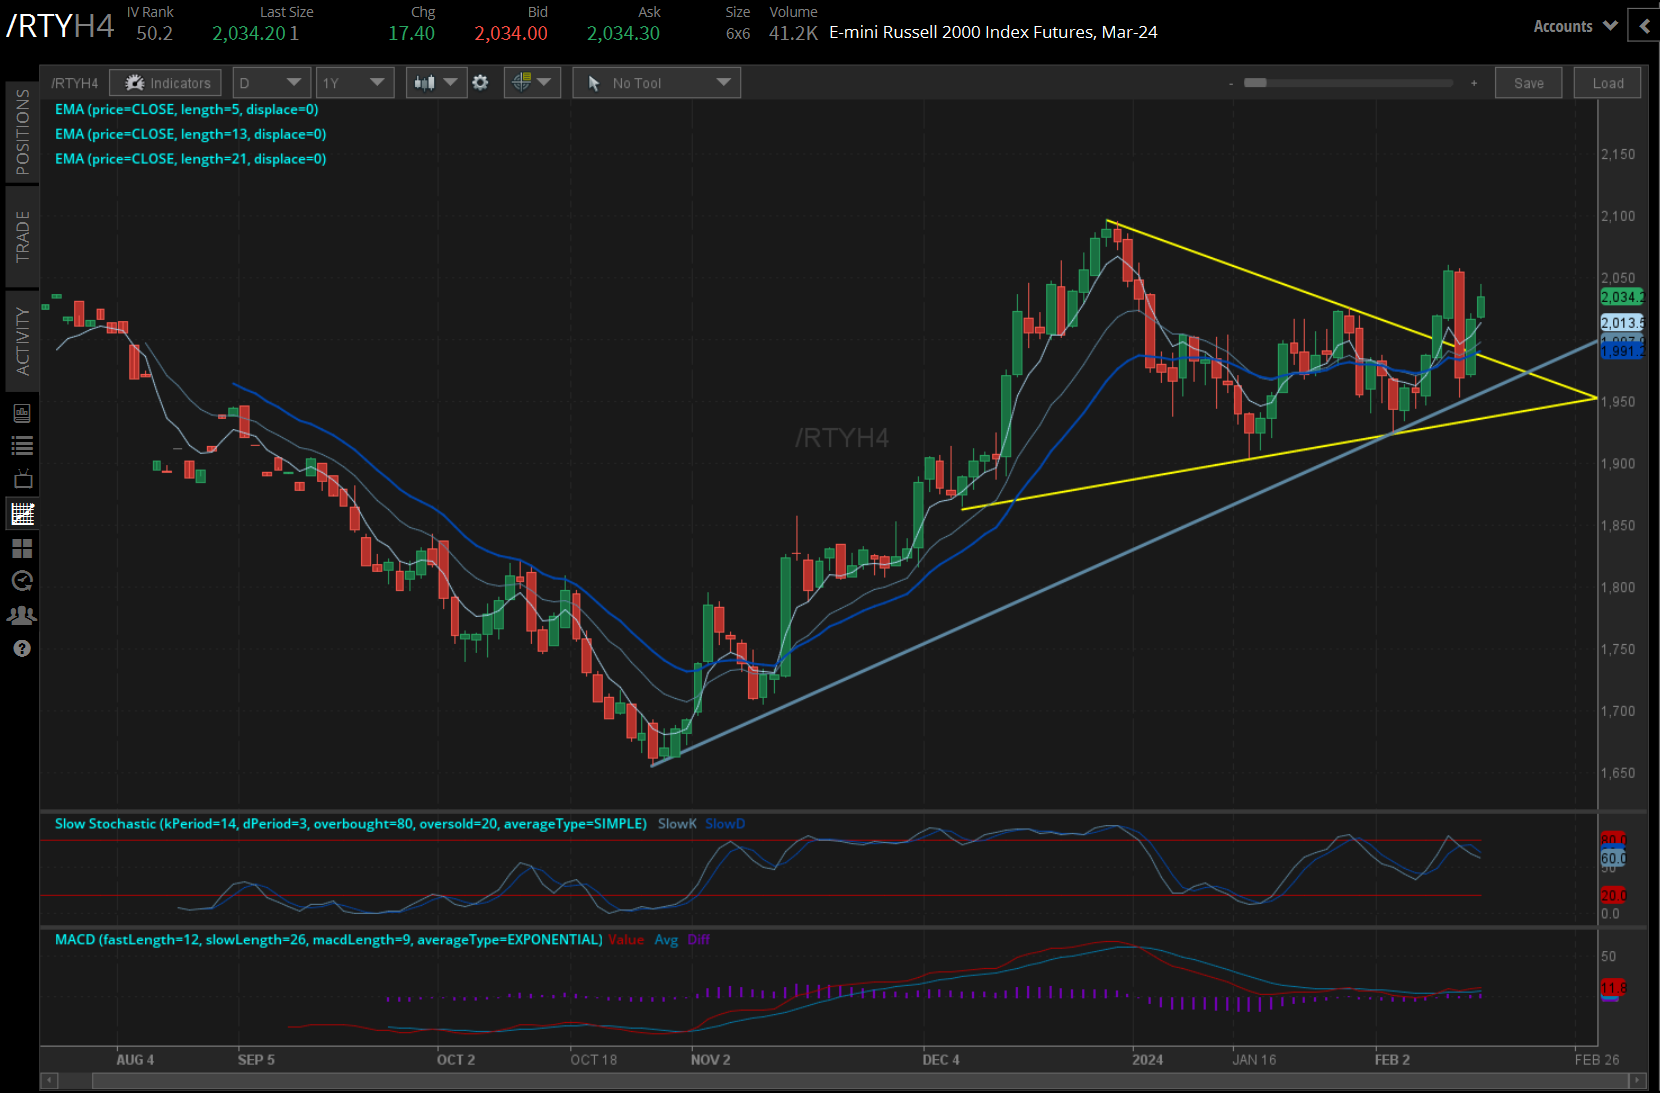Open the TV media icon
This screenshot has width=1660, height=1093.
click(x=22, y=479)
